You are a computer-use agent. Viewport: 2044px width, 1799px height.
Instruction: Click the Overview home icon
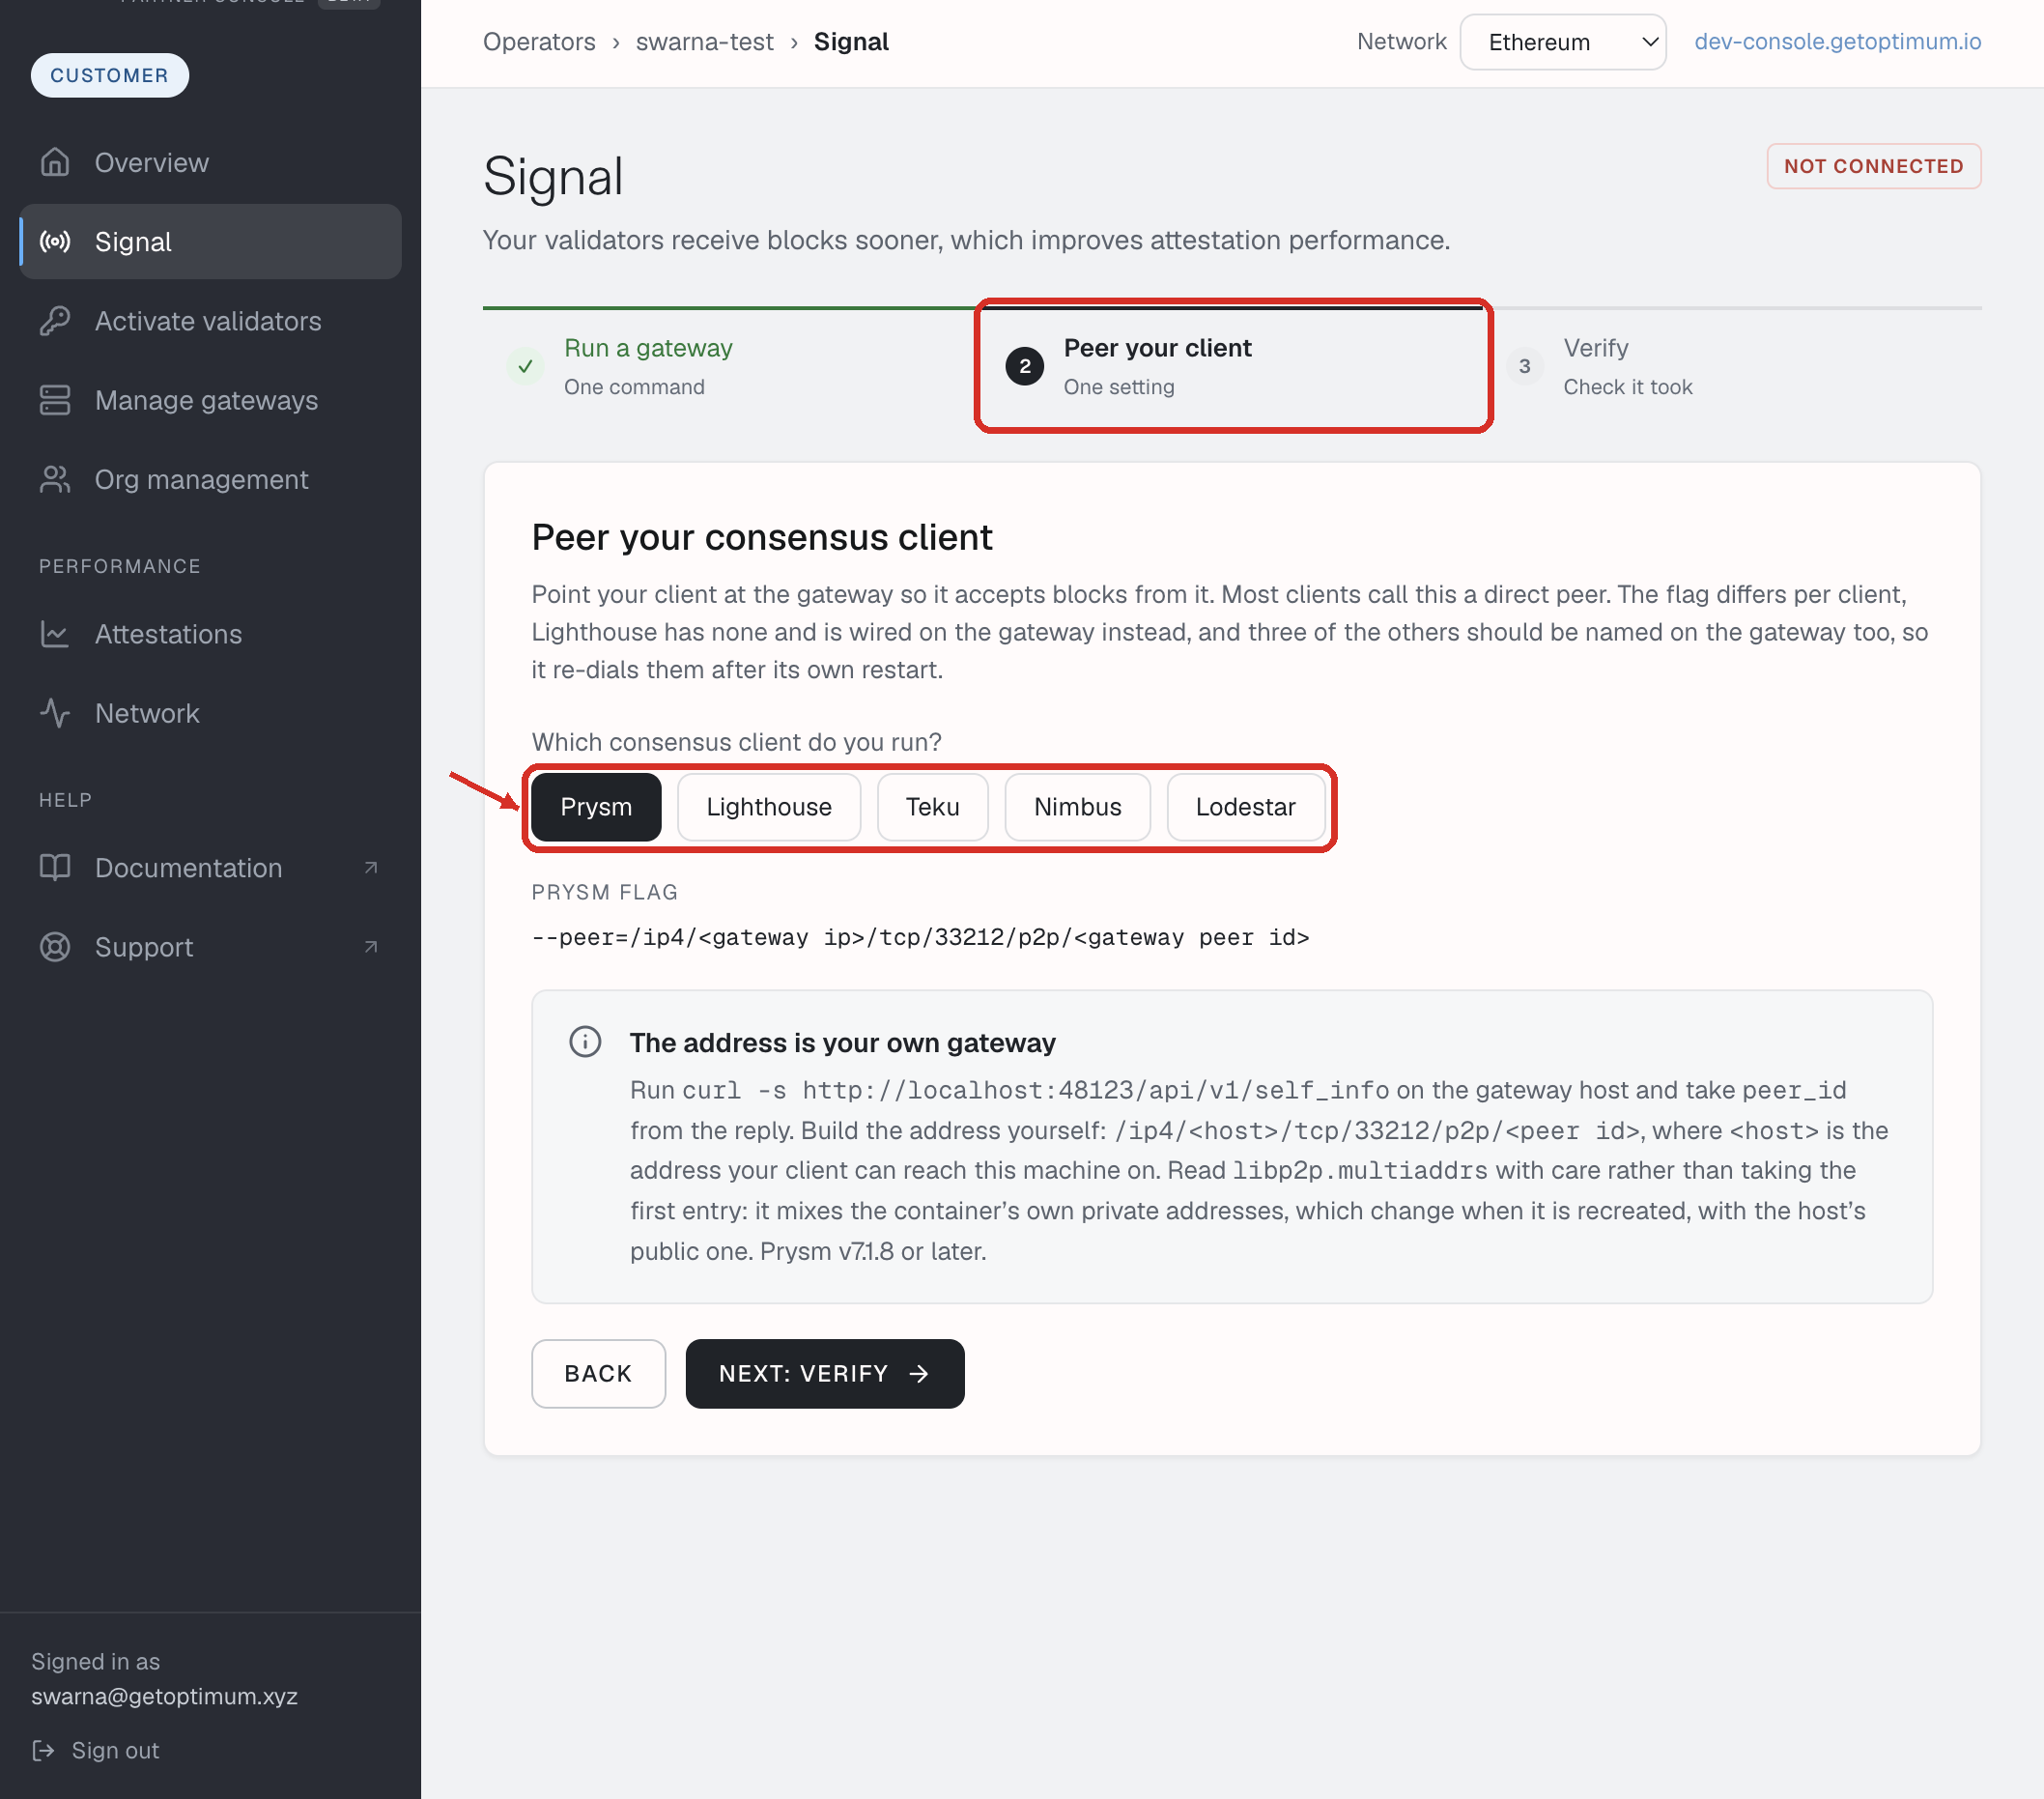[55, 162]
